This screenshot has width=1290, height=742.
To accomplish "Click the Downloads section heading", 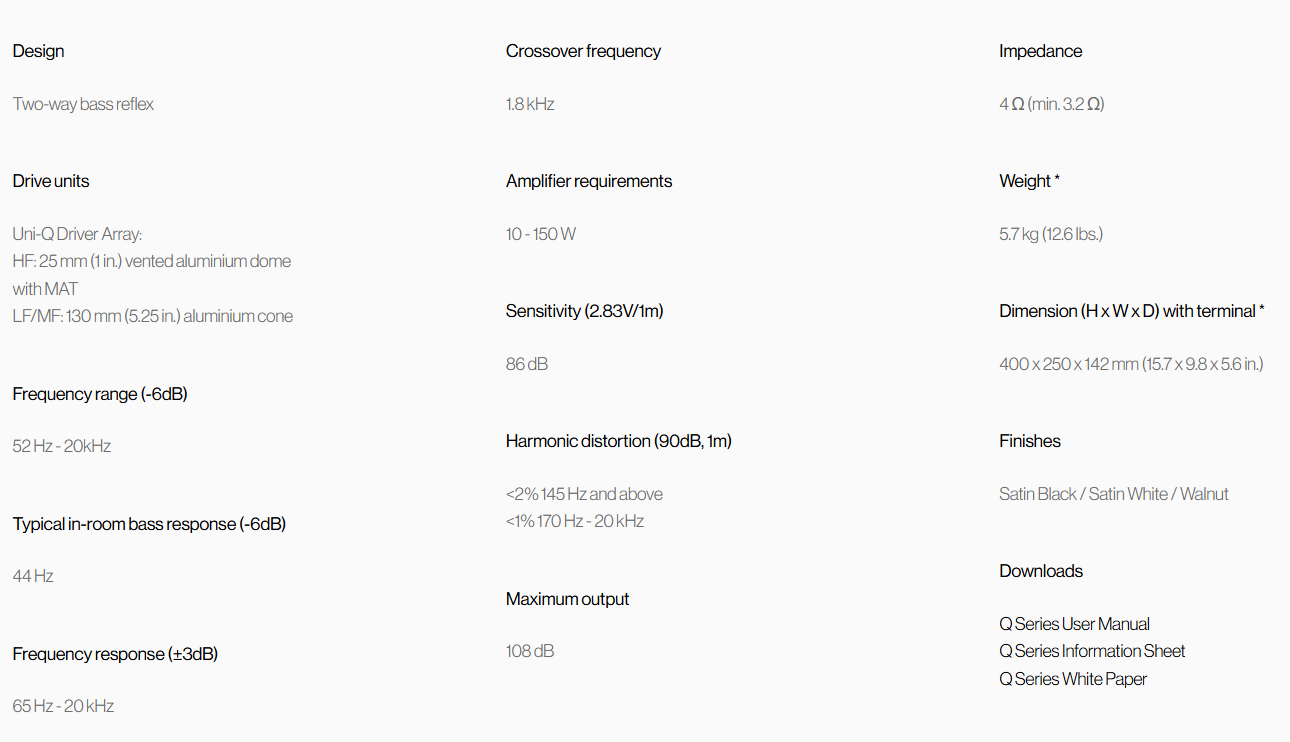I will pyautogui.click(x=1041, y=571).
